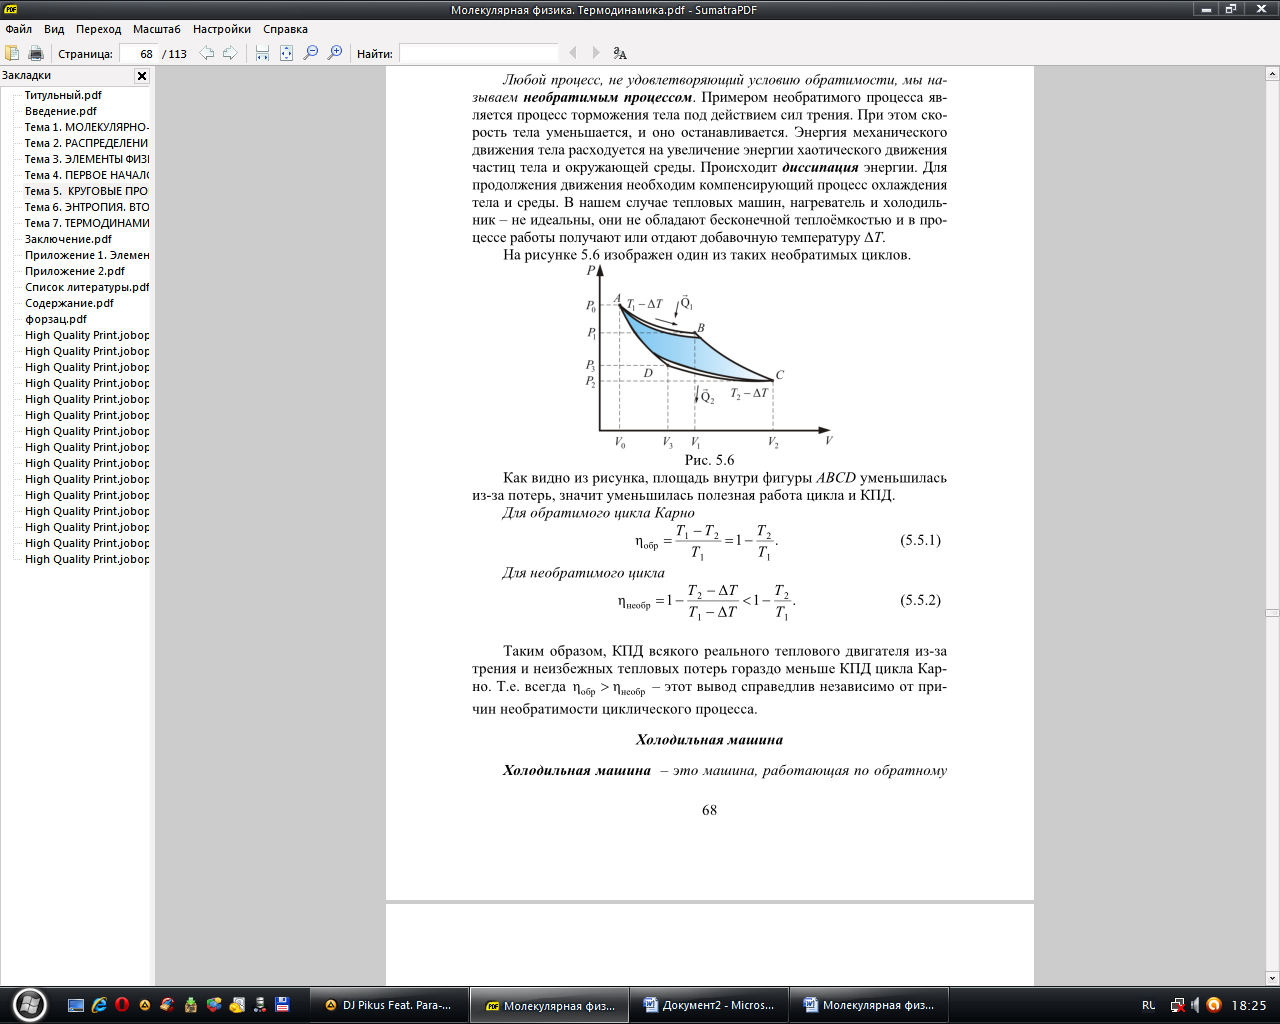Screen dimensions: 1280x1024
Task: Click network disconnected tray icon
Action: (x=1177, y=1005)
